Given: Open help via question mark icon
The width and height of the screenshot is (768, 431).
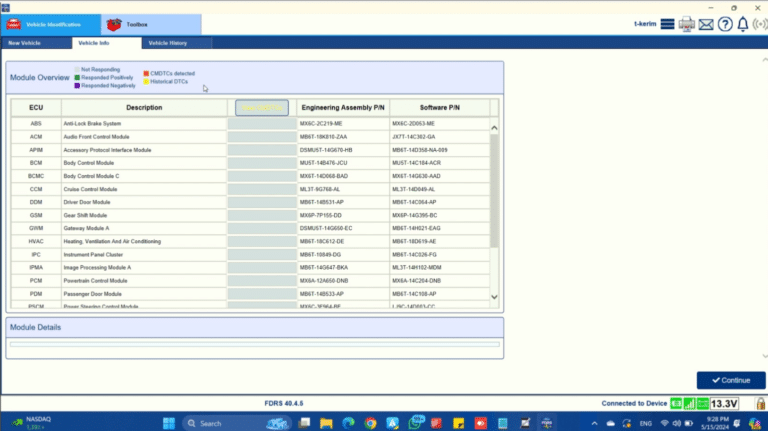Looking at the screenshot, I should [725, 24].
